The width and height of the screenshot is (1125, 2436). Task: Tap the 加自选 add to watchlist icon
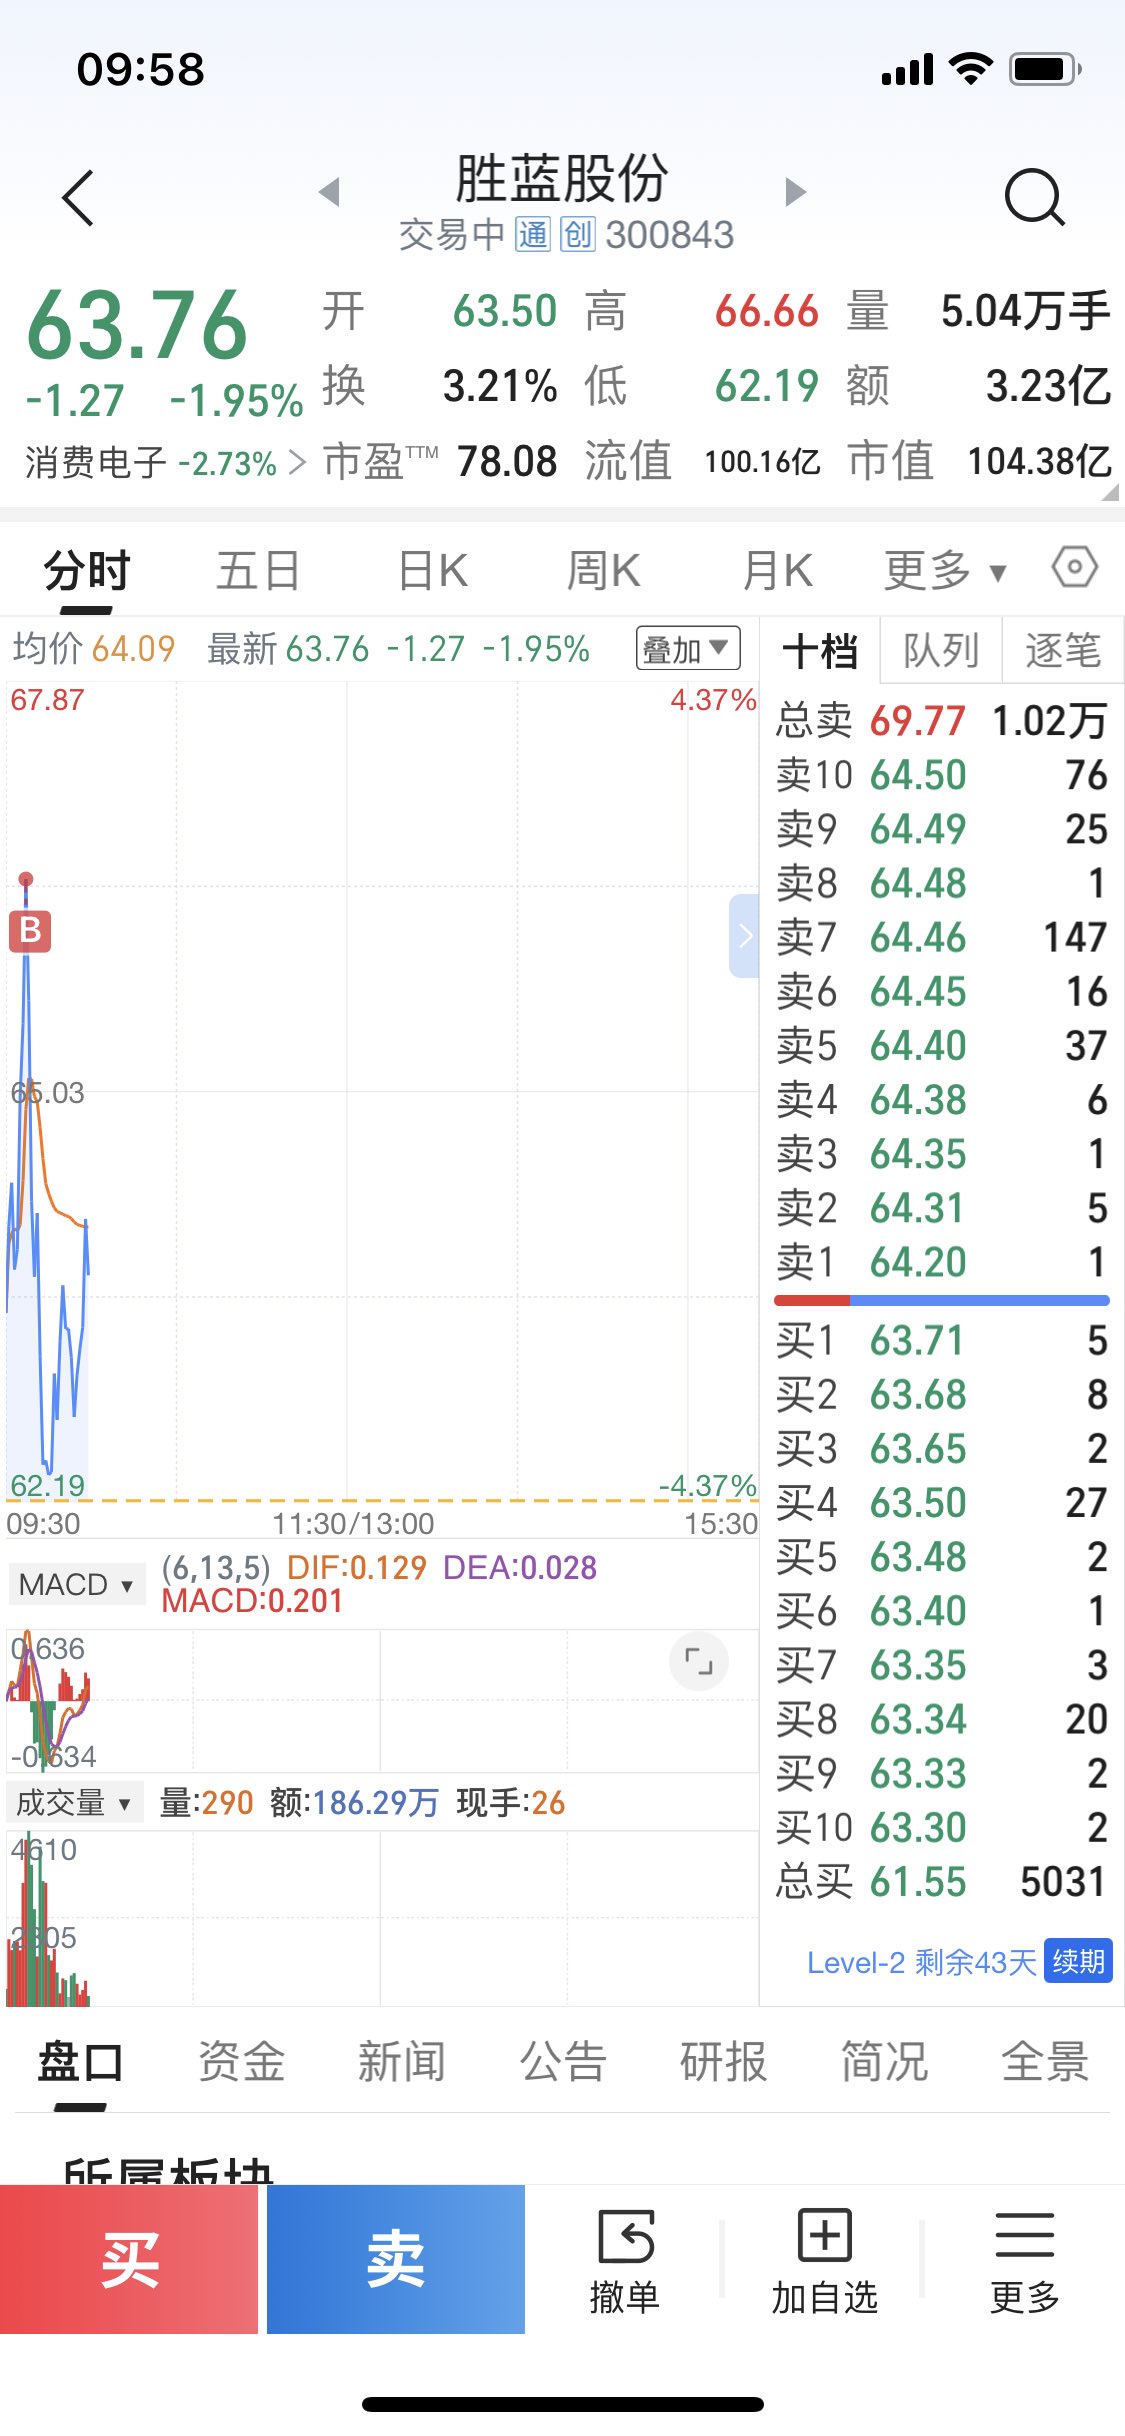click(824, 2262)
